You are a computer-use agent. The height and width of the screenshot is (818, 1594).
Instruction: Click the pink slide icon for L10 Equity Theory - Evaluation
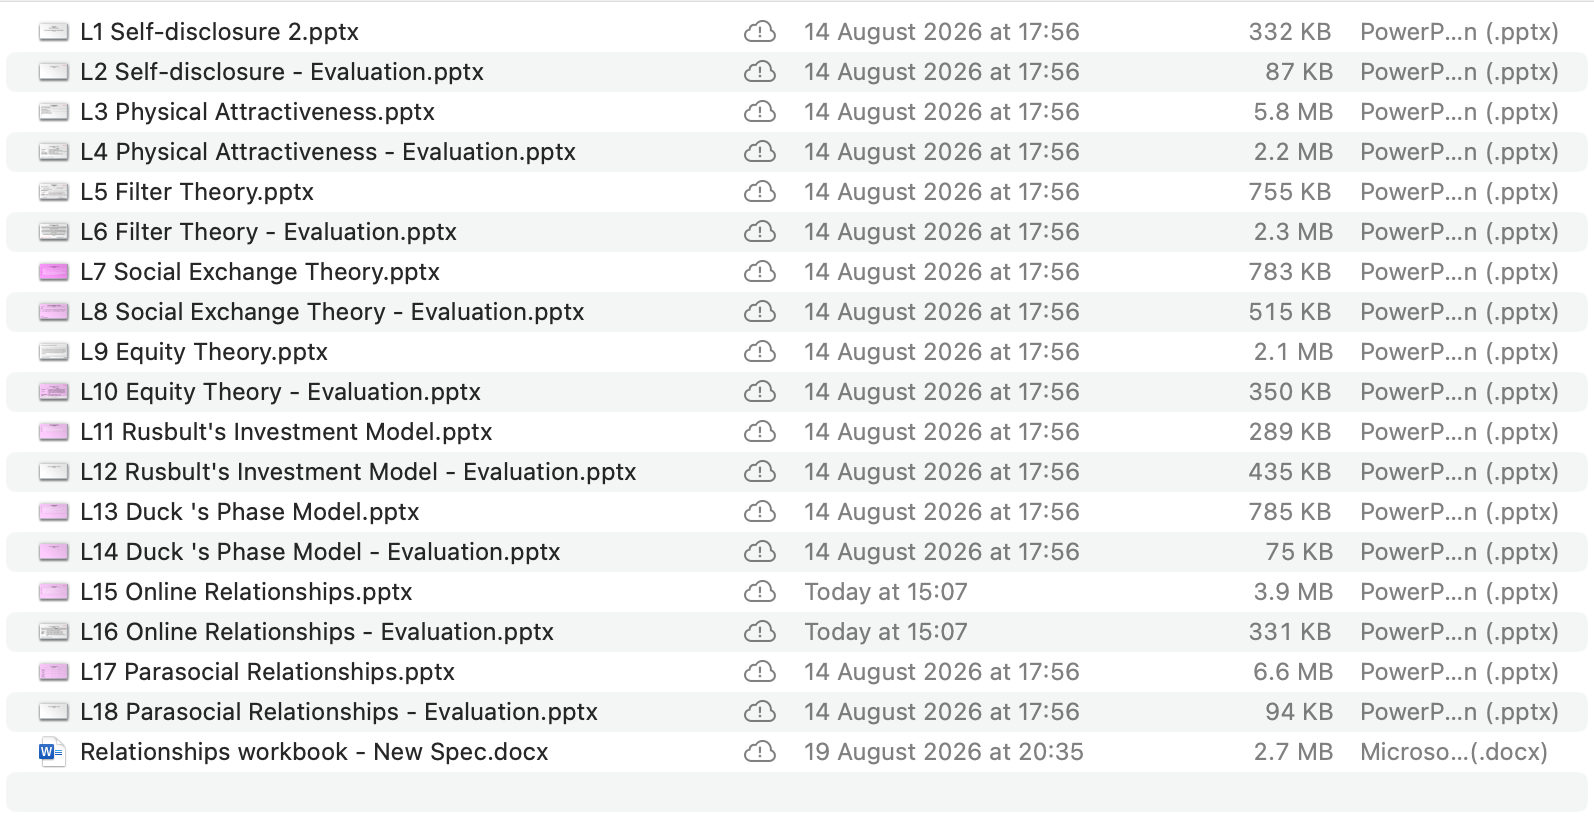(x=53, y=392)
